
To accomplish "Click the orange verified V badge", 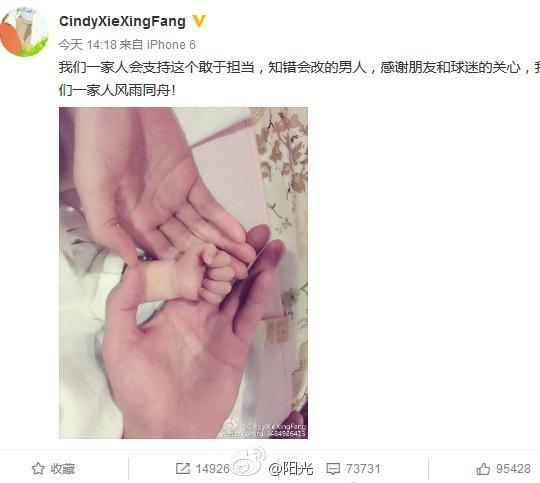I will coord(199,22).
